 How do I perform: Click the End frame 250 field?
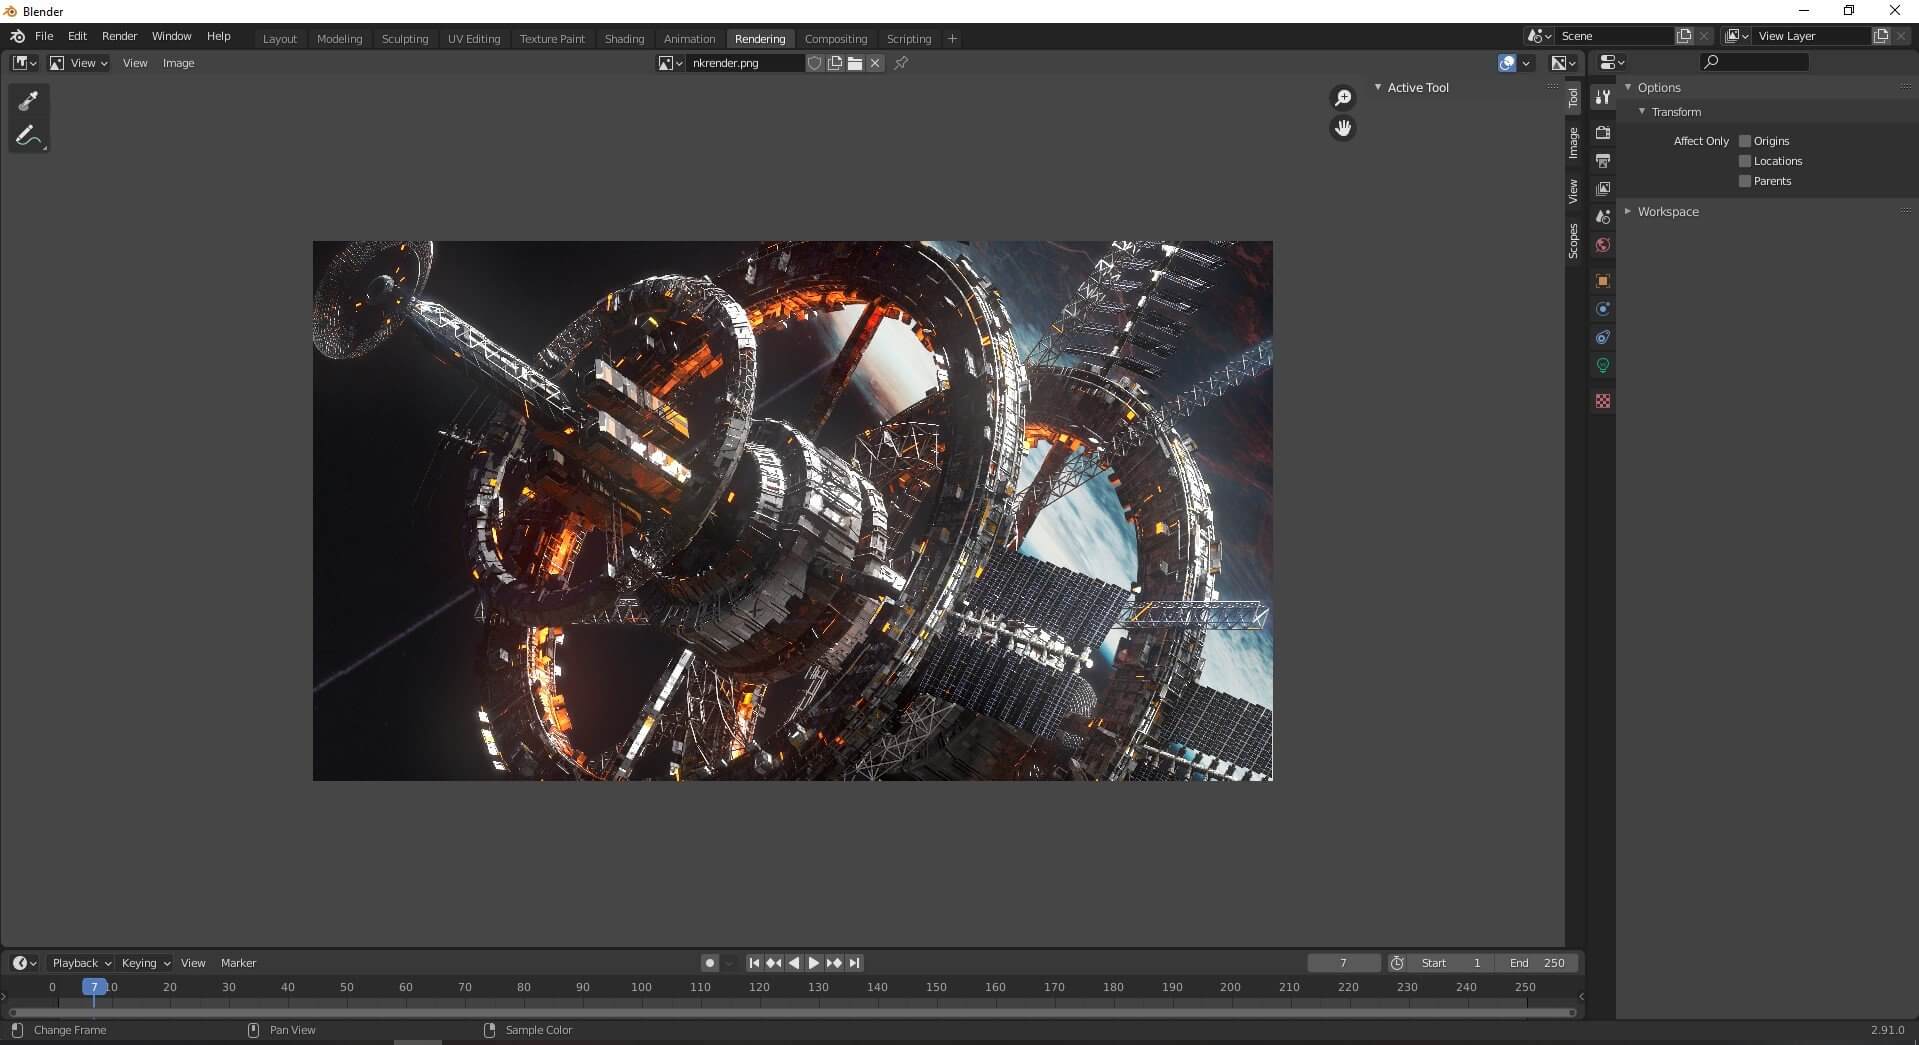click(1538, 963)
